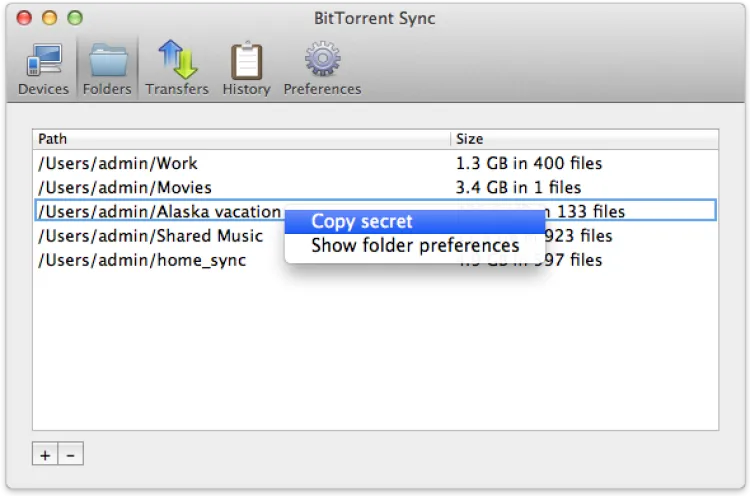Select the Folders toolbar icon
This screenshot has width=750, height=496.
tap(107, 61)
